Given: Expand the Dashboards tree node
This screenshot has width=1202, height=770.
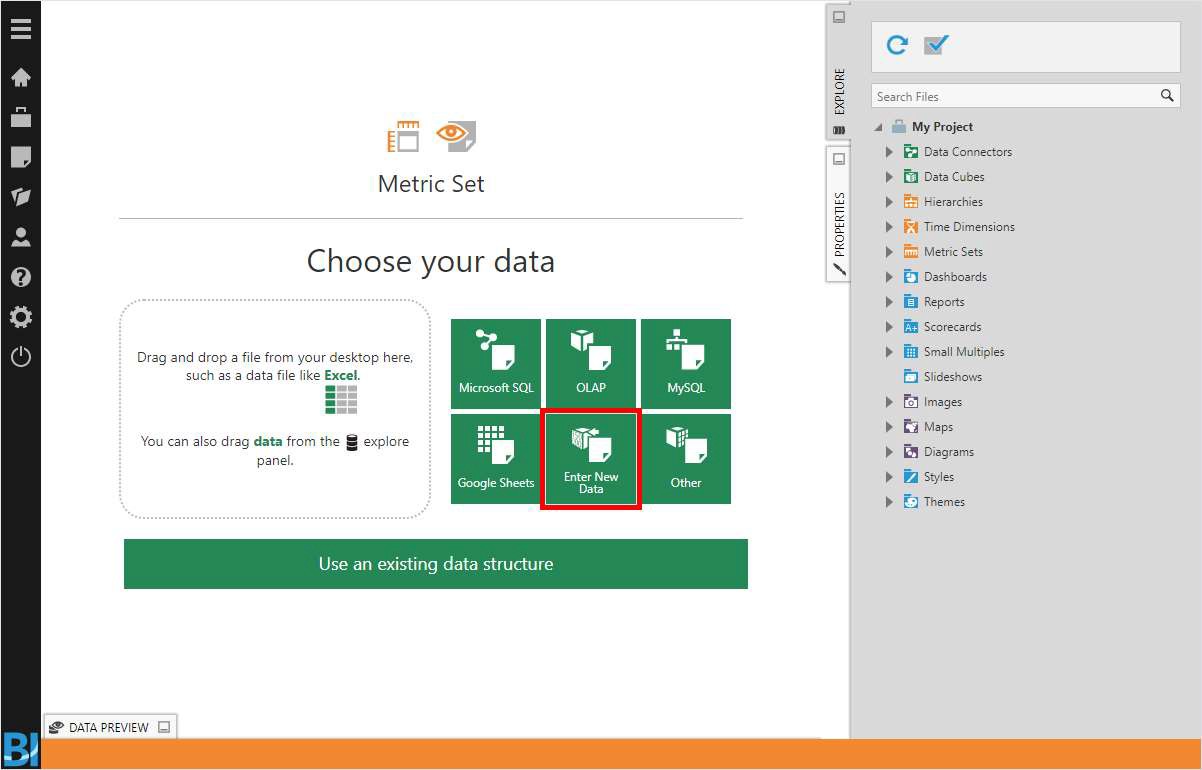Looking at the screenshot, I should tap(890, 276).
